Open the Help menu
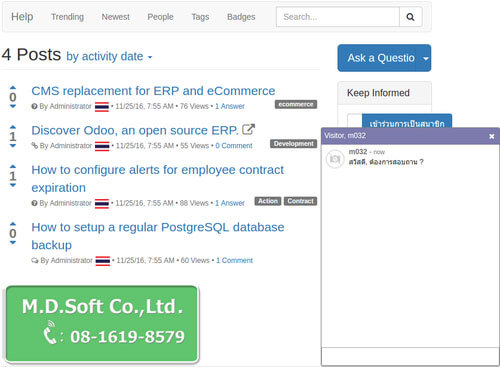Image resolution: width=500 pixels, height=367 pixels. pos(22,17)
